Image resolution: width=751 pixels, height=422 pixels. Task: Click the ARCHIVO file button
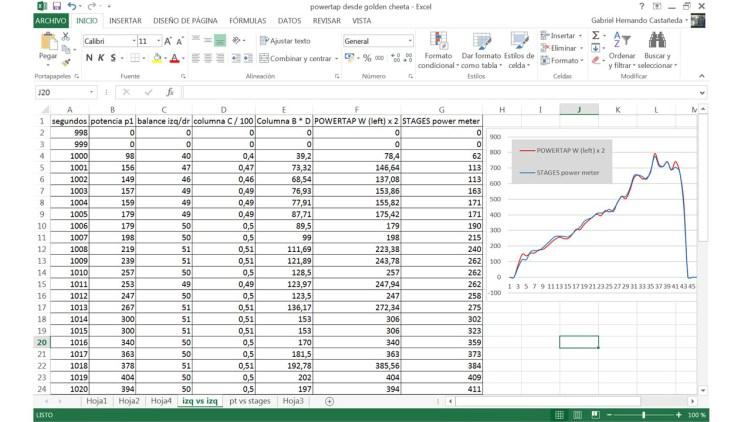51,20
